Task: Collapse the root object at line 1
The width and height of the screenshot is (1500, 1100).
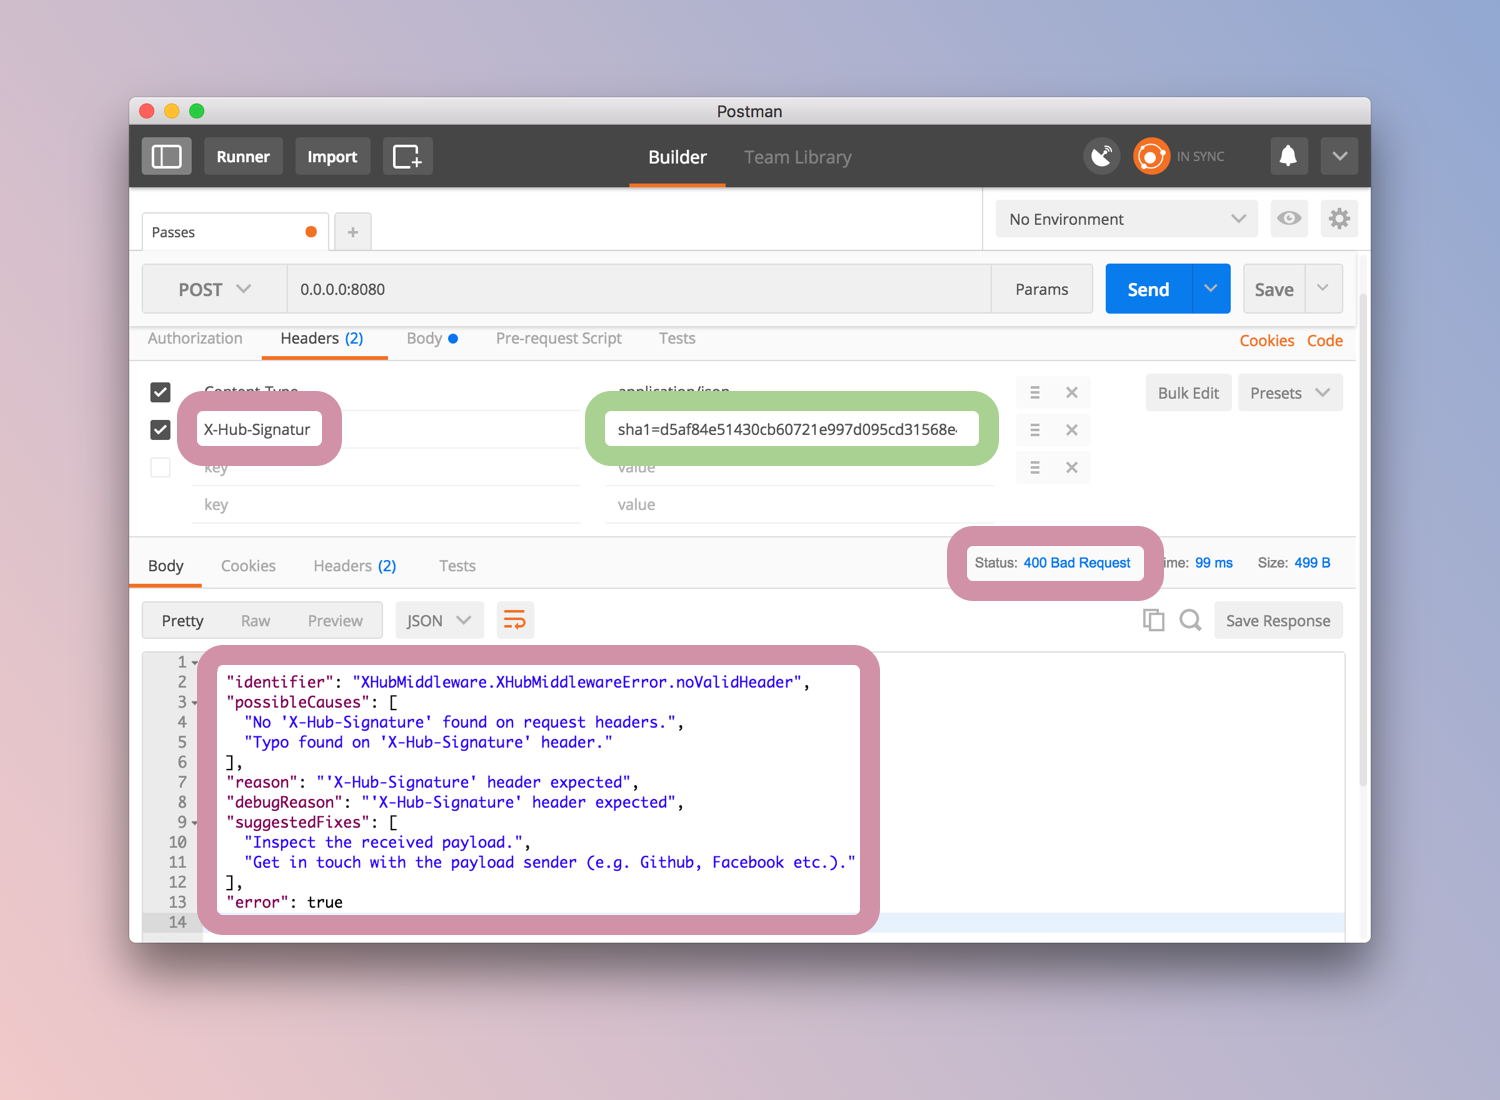Action: click(x=194, y=663)
